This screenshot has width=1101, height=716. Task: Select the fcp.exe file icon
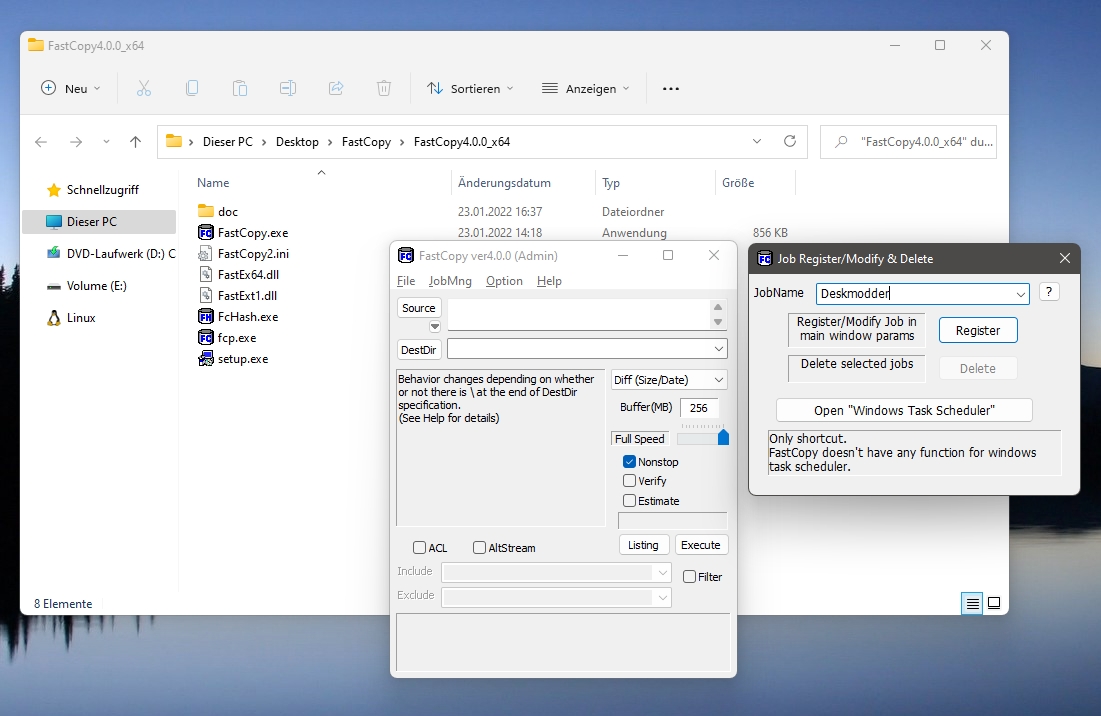pyautogui.click(x=206, y=338)
